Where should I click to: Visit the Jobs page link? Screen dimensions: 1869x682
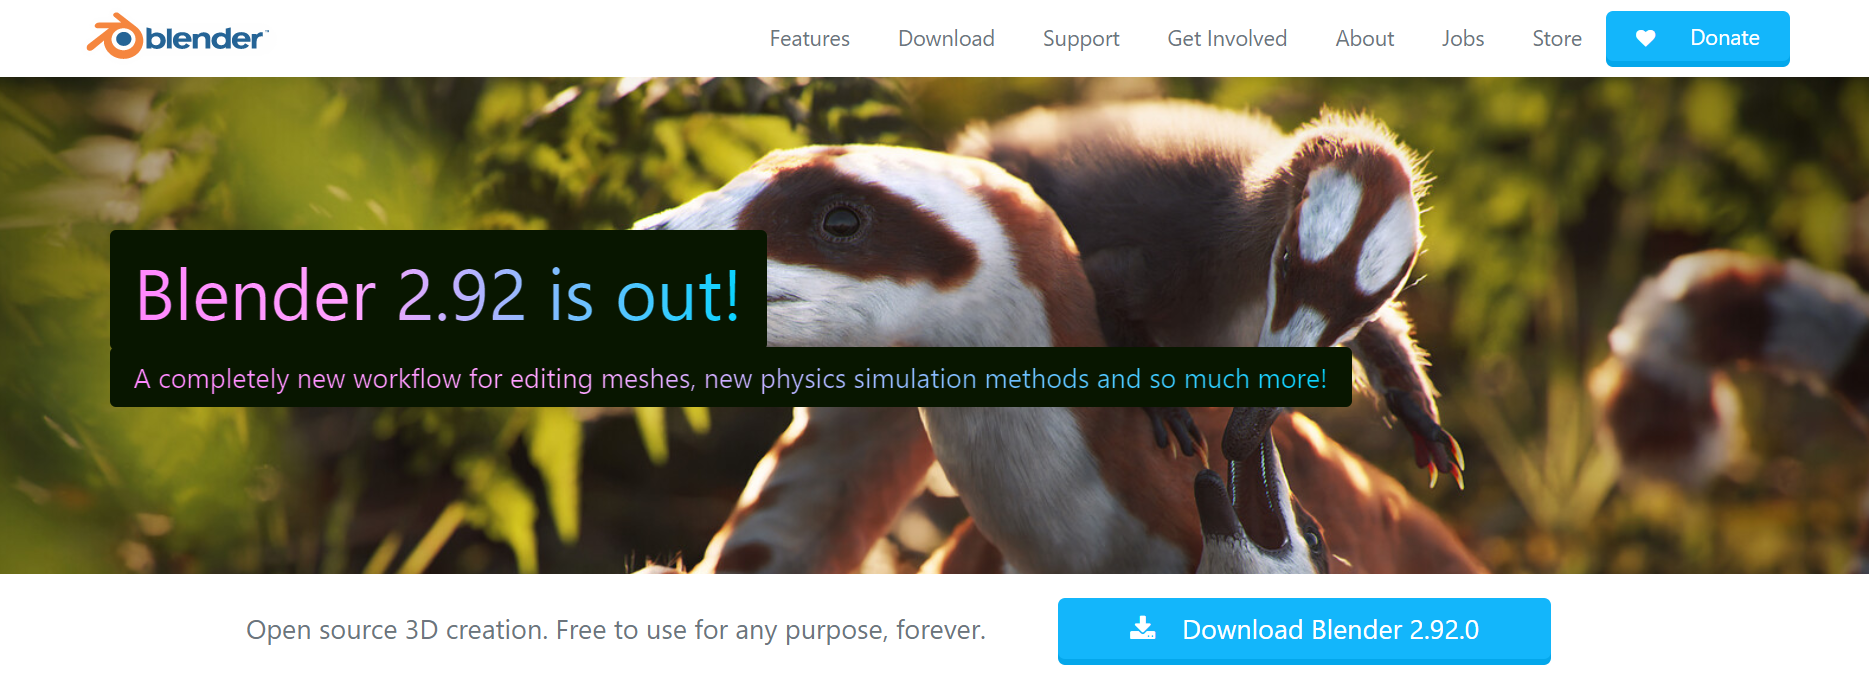click(x=1462, y=38)
